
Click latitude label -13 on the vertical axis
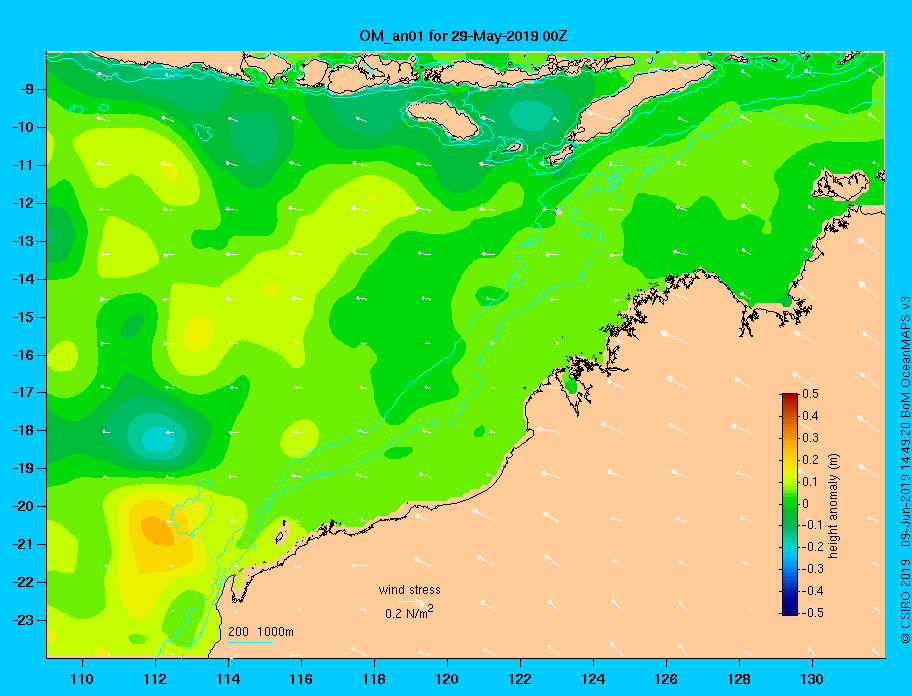[23, 241]
